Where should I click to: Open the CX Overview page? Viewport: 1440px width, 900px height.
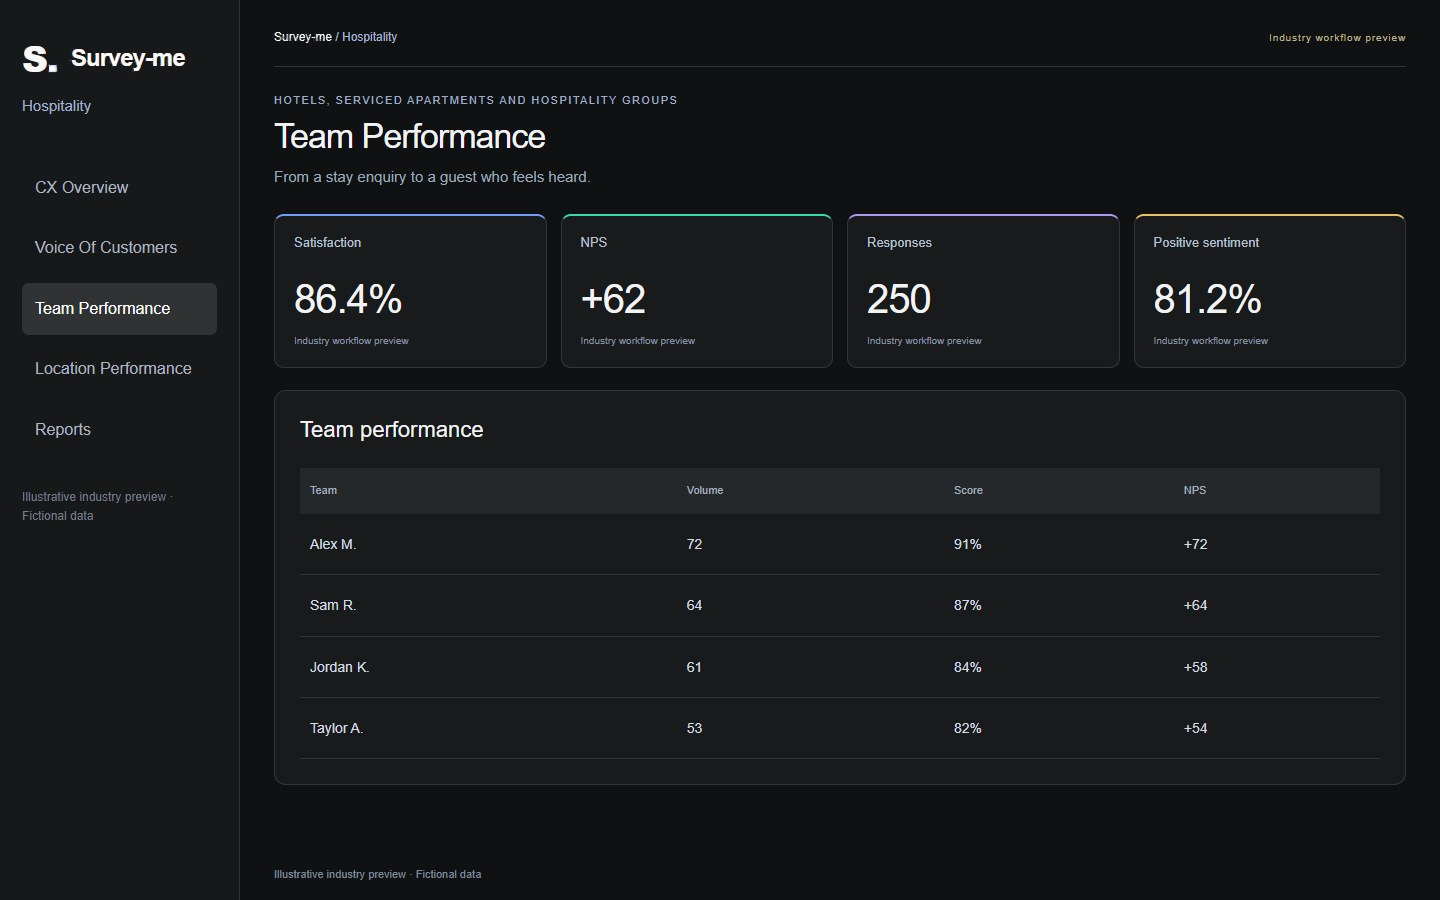coord(119,187)
